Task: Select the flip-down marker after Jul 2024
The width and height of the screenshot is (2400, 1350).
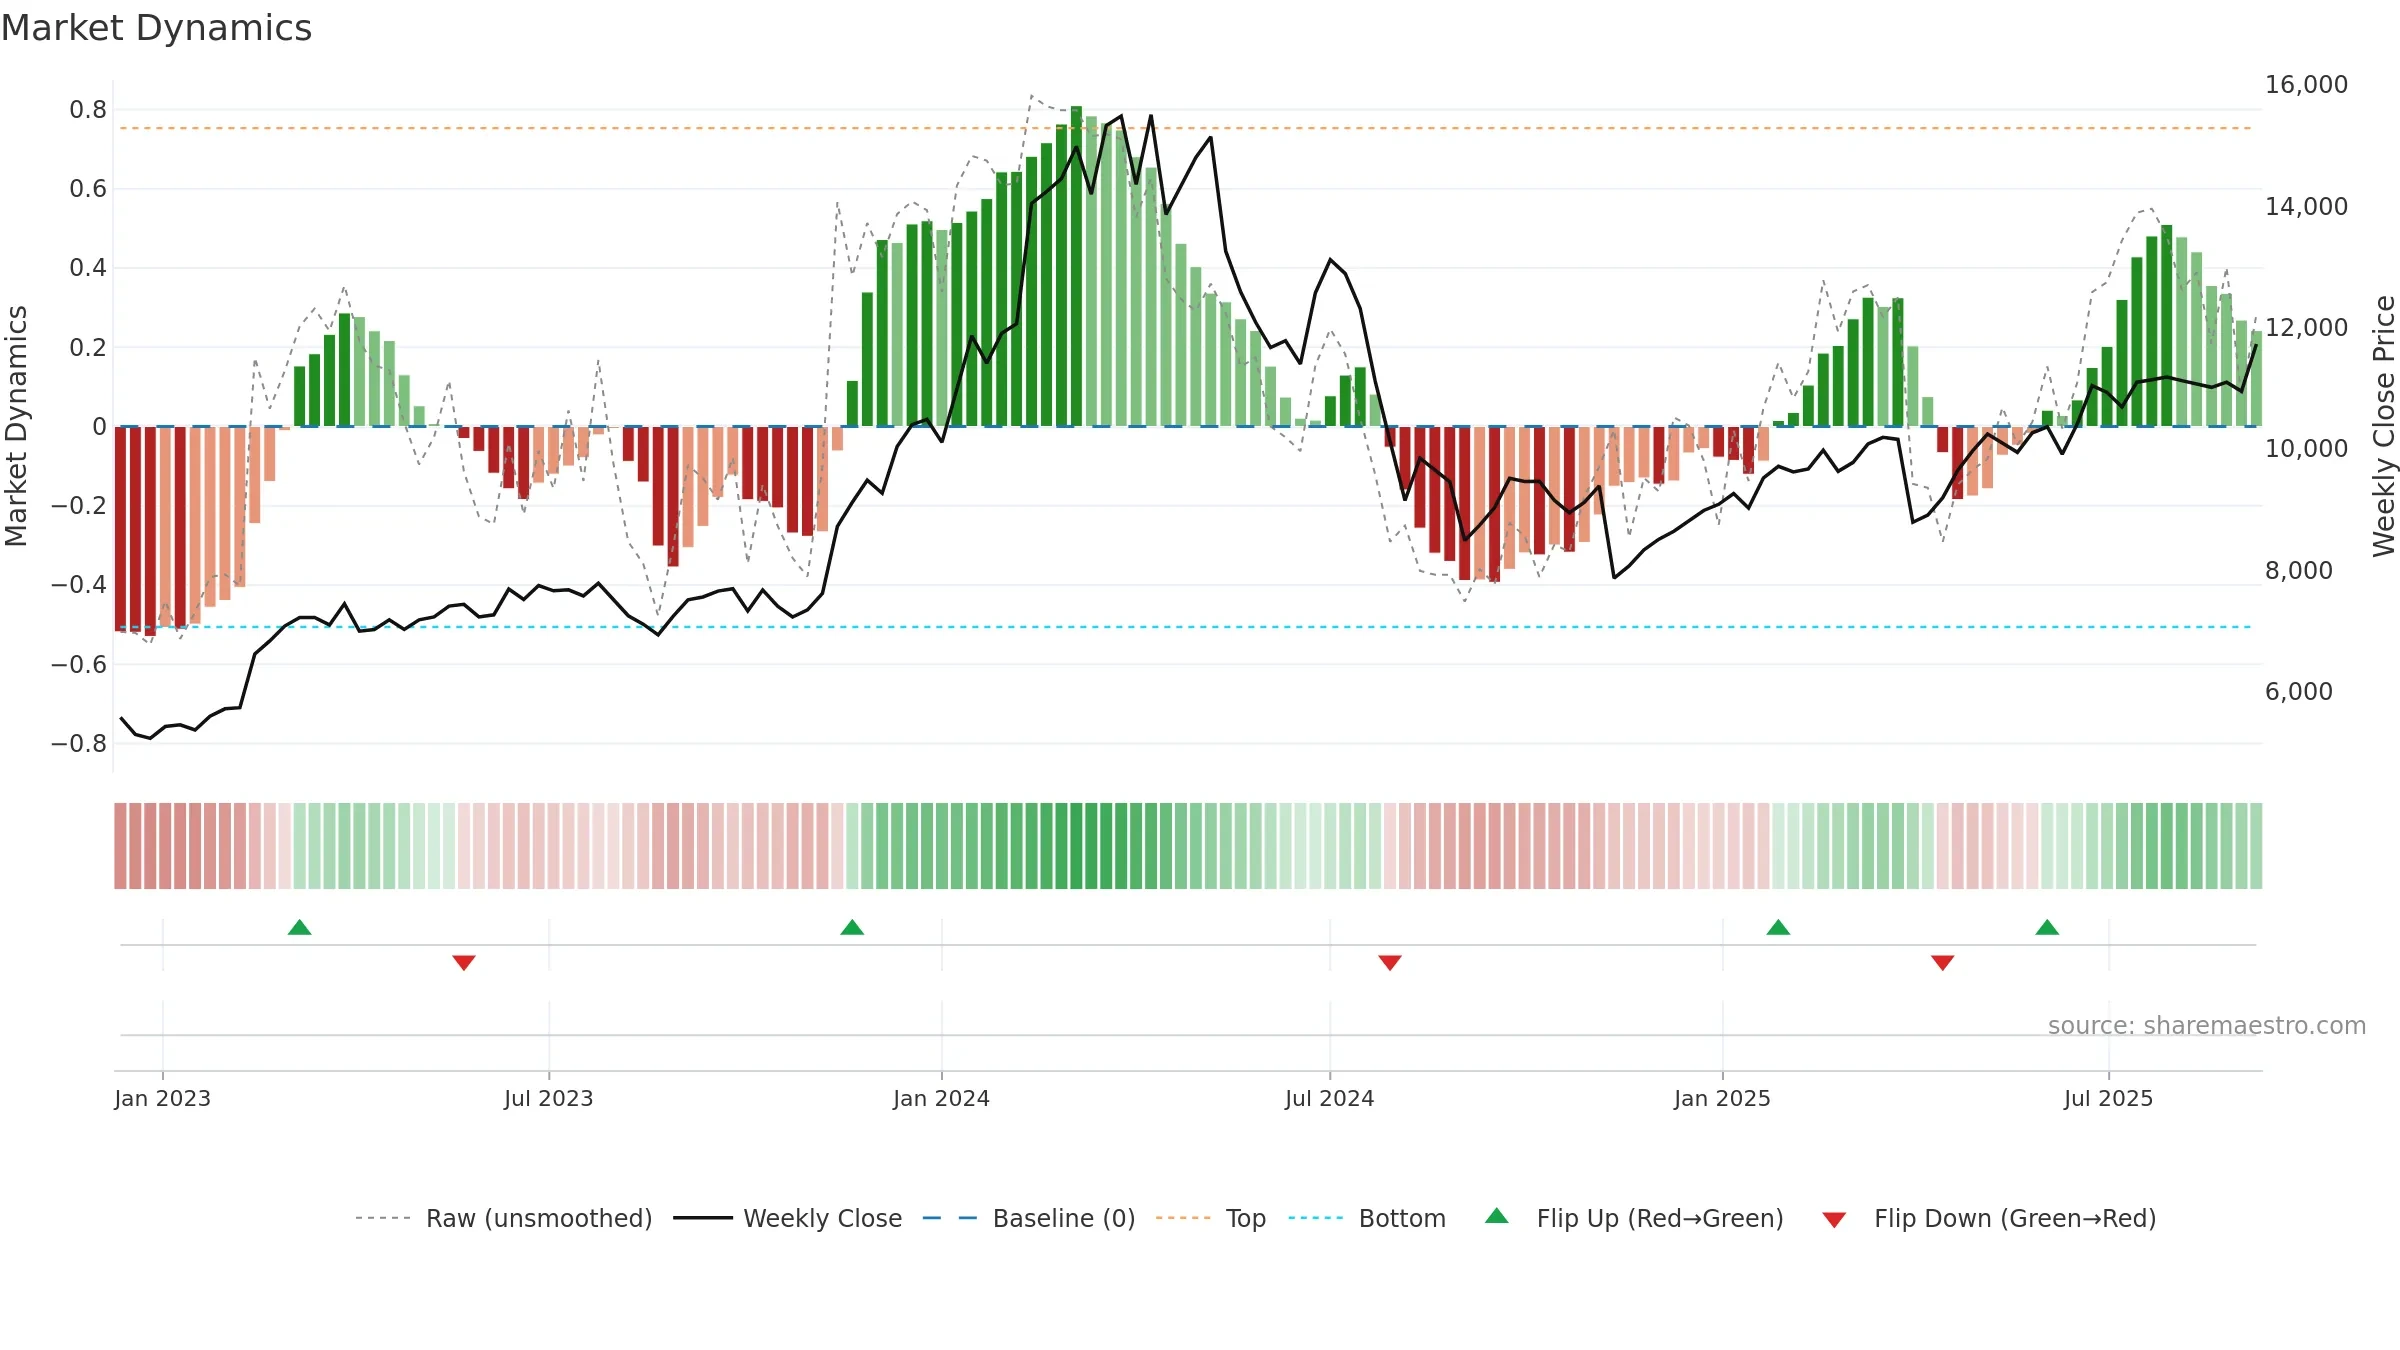Action: click(1390, 962)
